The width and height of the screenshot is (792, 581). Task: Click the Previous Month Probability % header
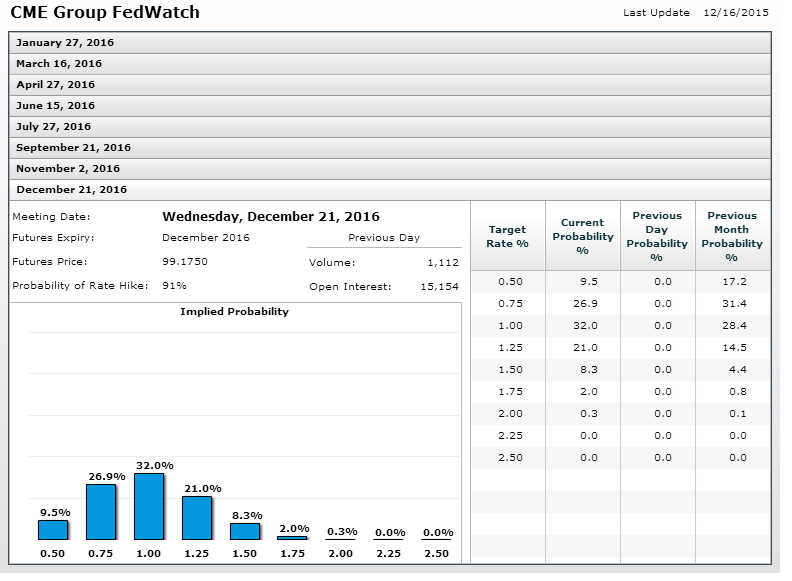pos(732,236)
